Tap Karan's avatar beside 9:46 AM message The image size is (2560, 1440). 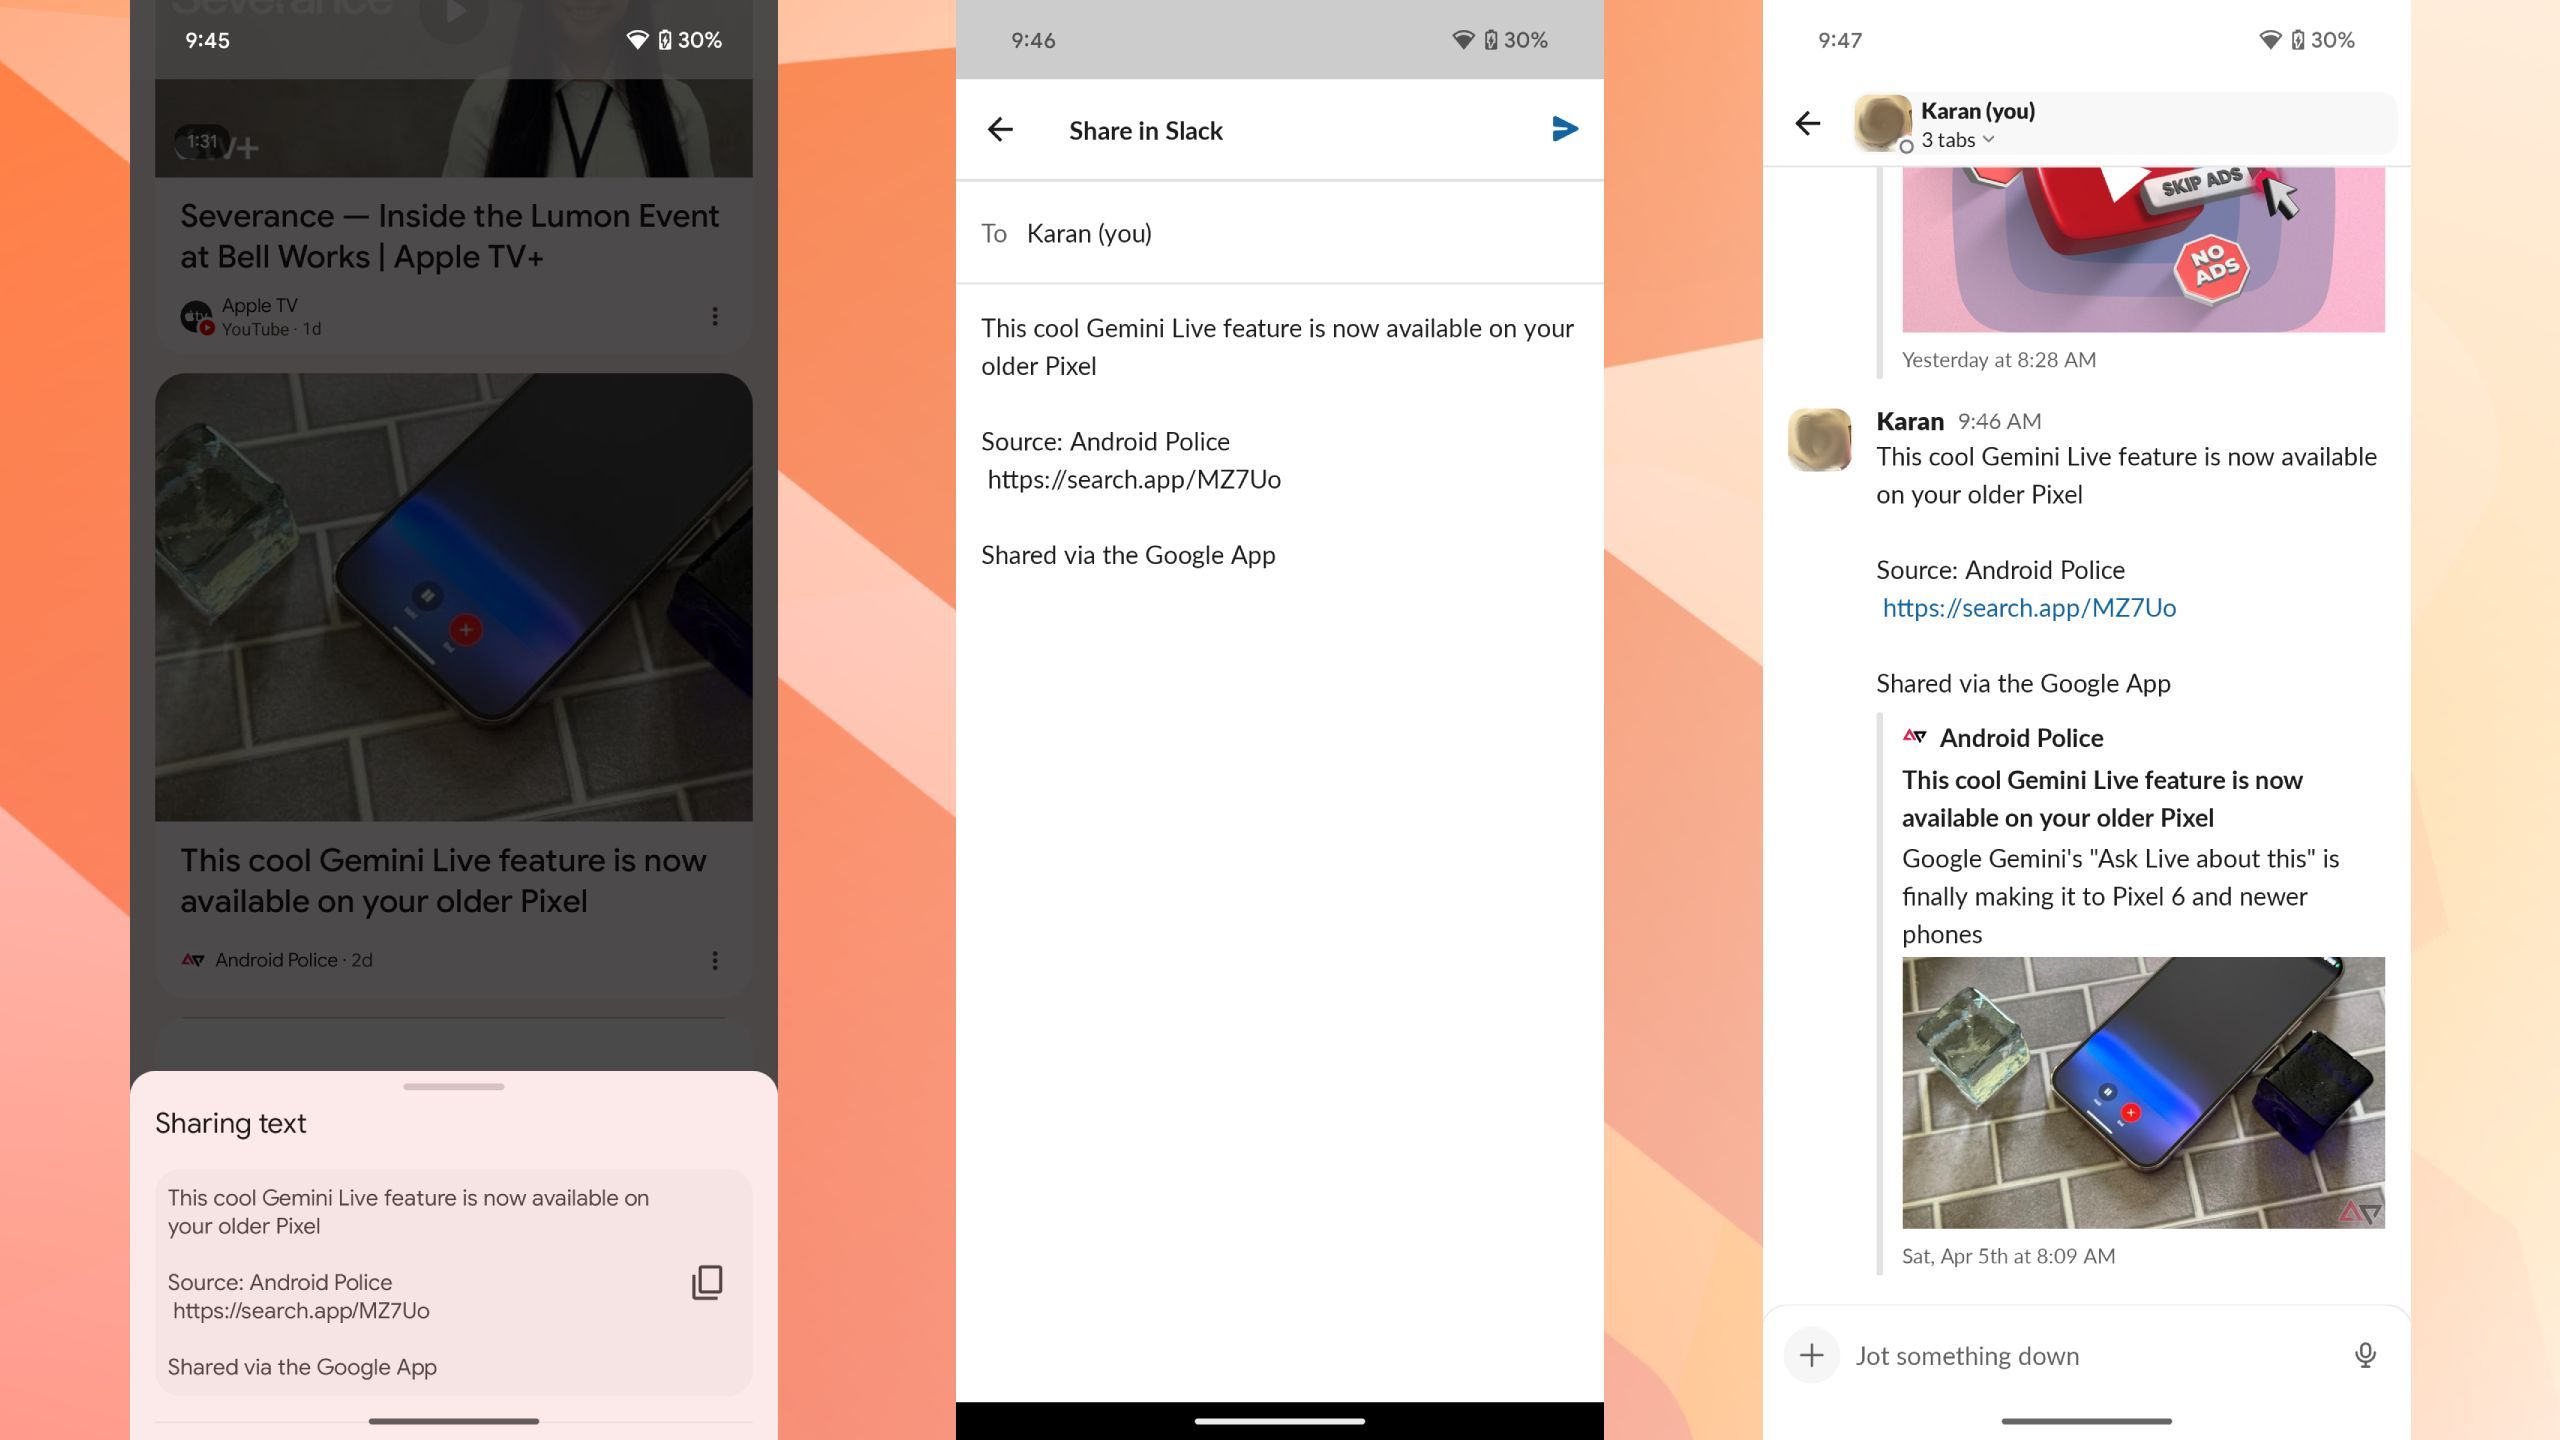click(1819, 440)
